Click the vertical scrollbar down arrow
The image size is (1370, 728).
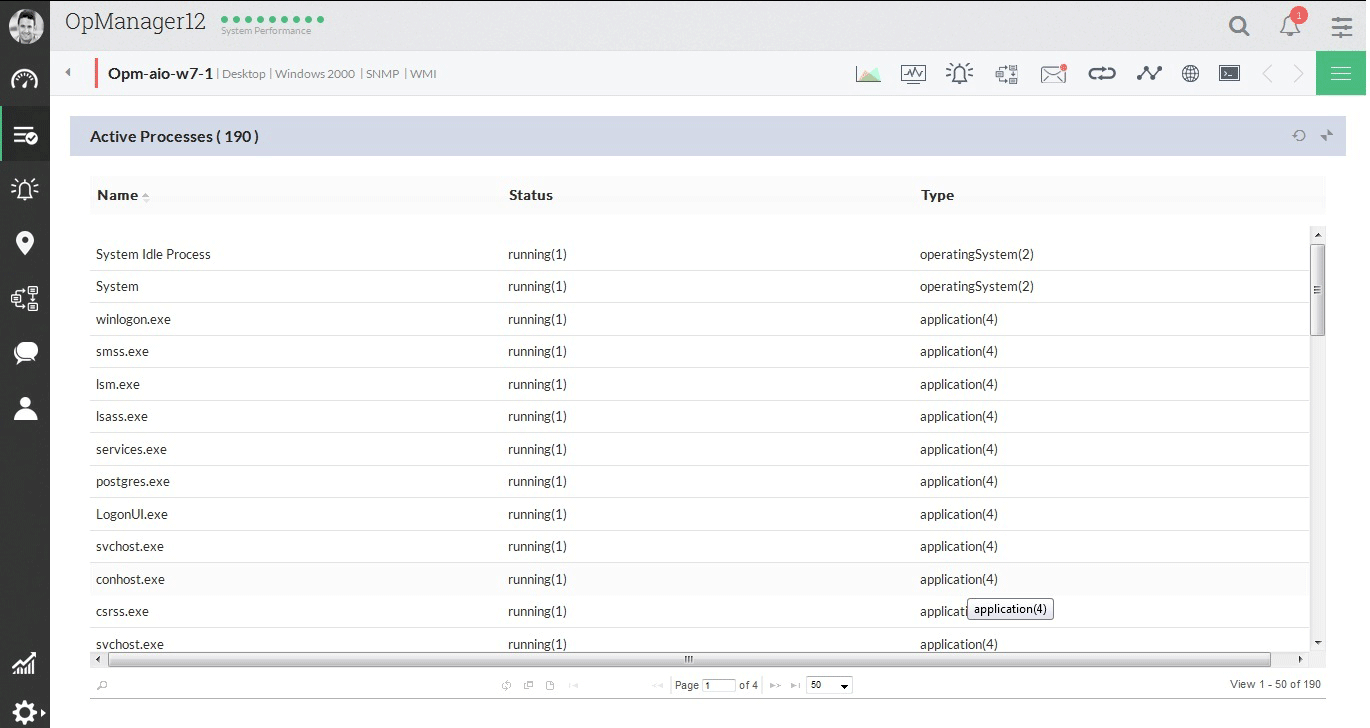click(x=1318, y=642)
